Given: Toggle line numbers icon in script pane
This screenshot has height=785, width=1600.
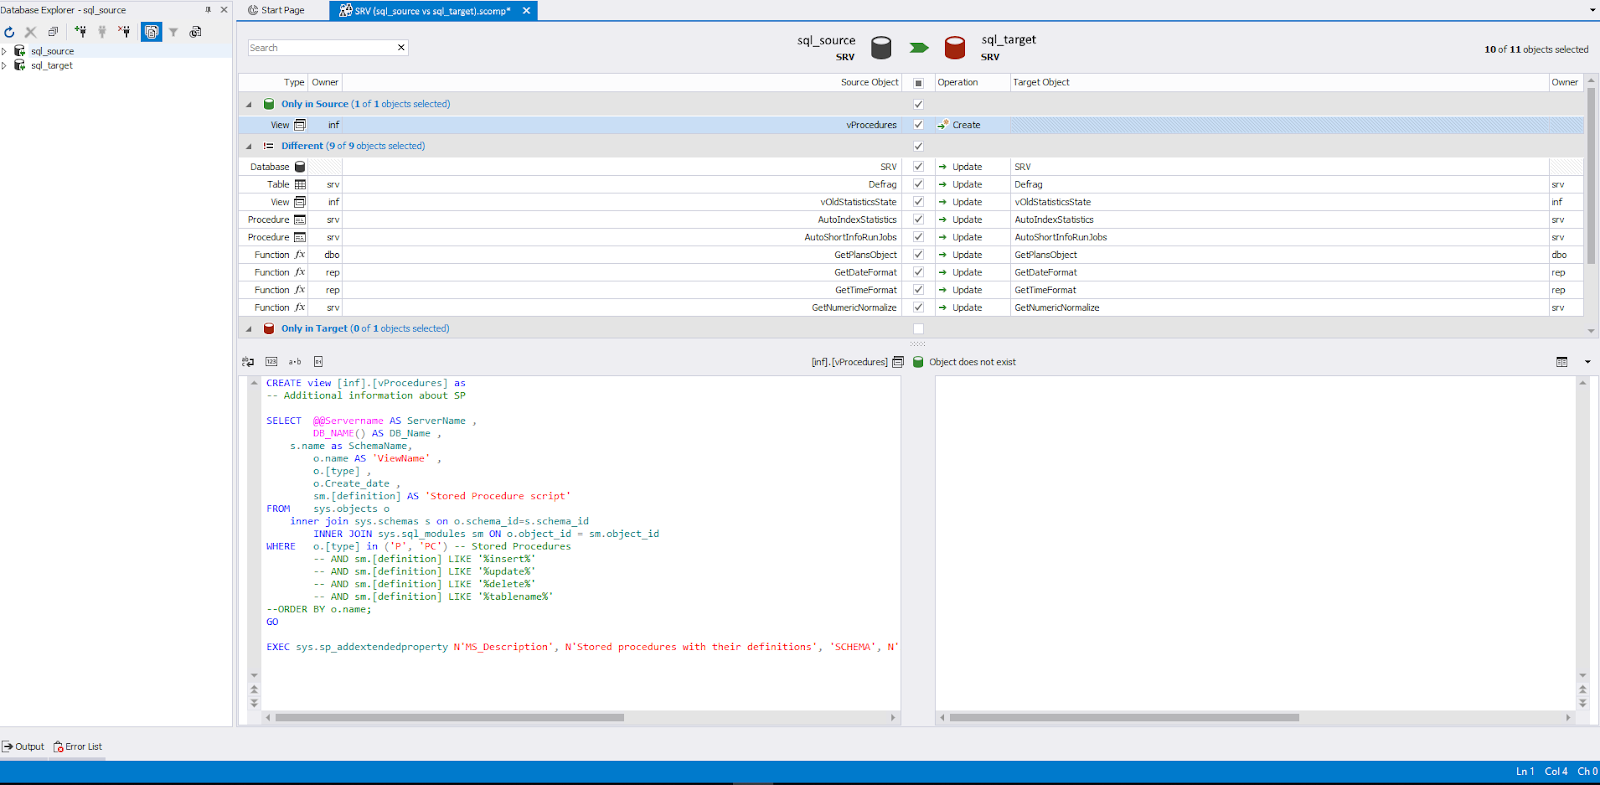Looking at the screenshot, I should tap(271, 362).
